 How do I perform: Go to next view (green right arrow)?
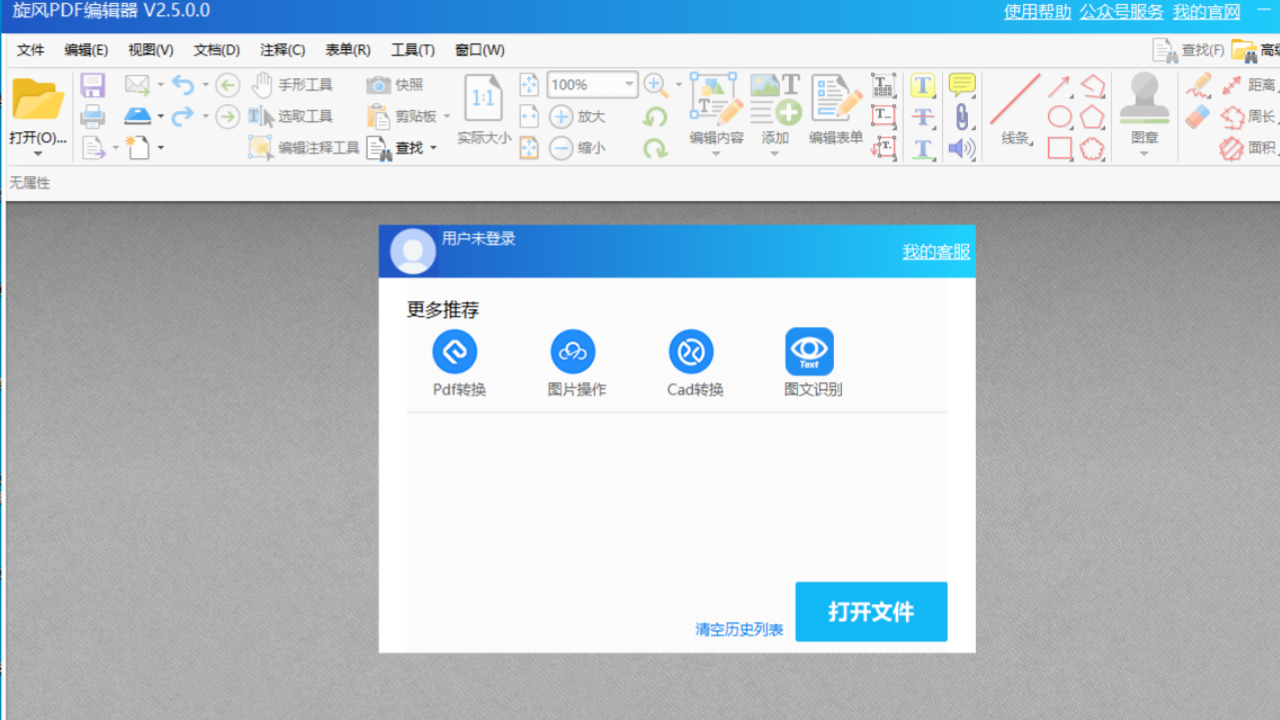(228, 117)
